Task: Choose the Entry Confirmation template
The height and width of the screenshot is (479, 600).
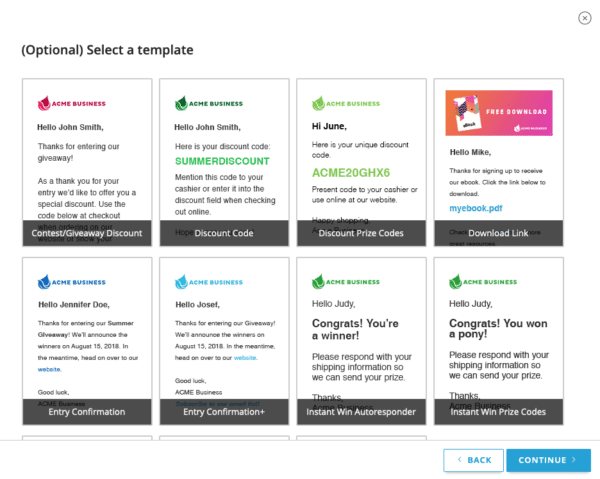Action: click(87, 341)
